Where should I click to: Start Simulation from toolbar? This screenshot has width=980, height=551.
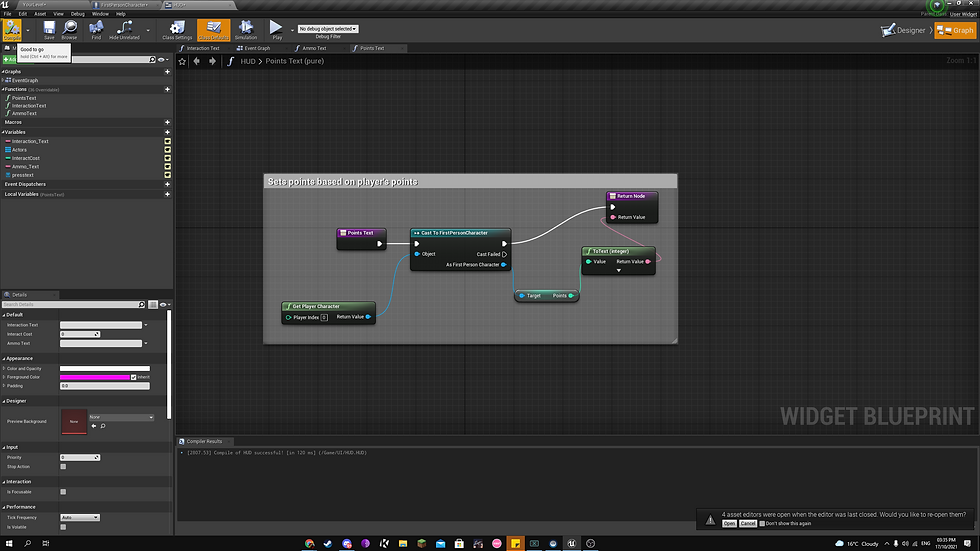(246, 29)
